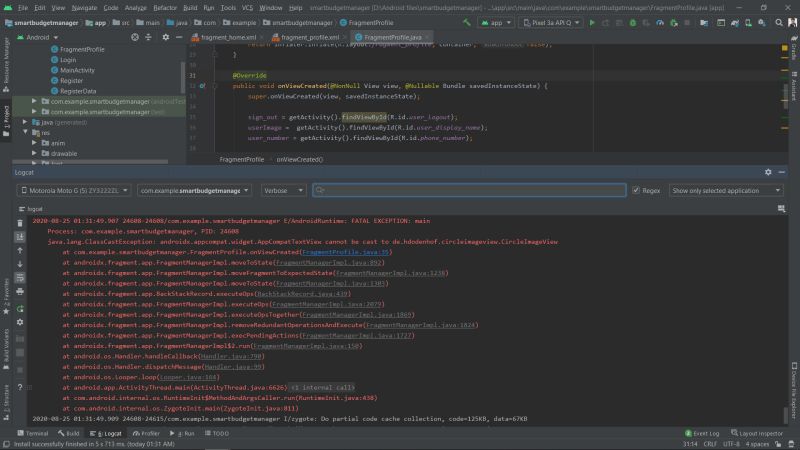The image size is (800, 450).
Task: Open the com.example.smartbudgetmanager process dropdown
Action: click(194, 190)
